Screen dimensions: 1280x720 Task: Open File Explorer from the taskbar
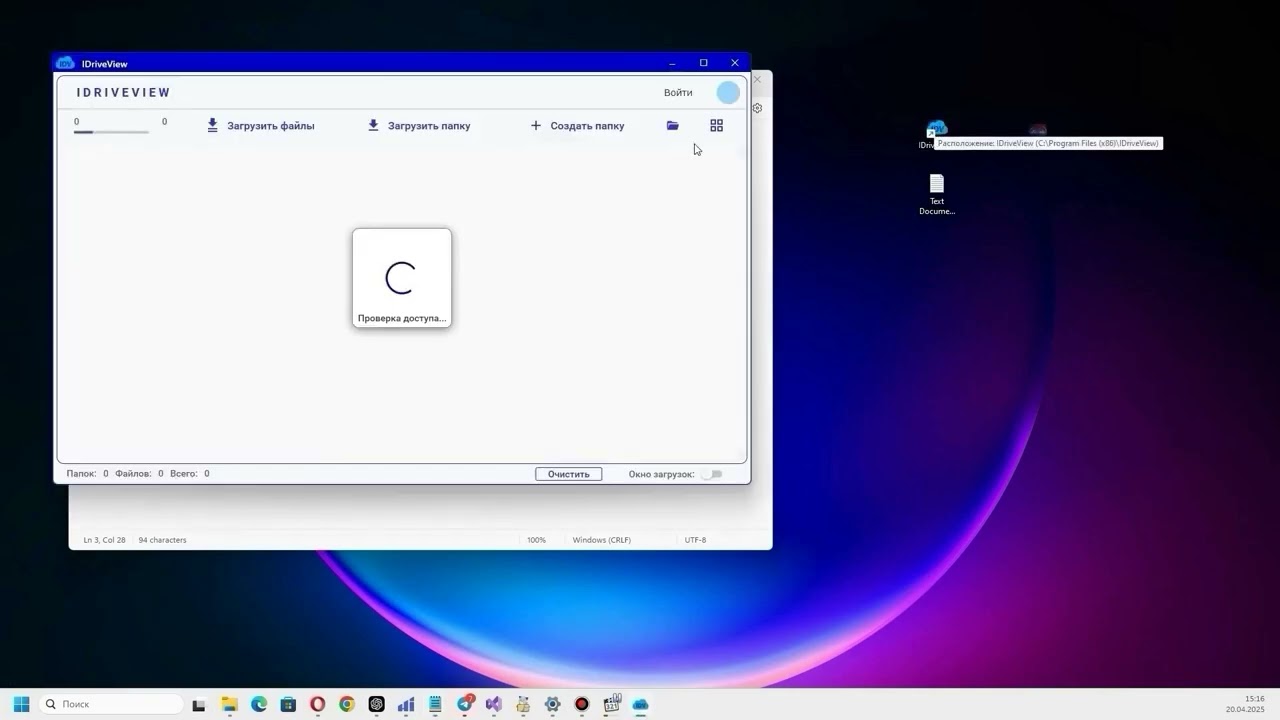coord(228,704)
